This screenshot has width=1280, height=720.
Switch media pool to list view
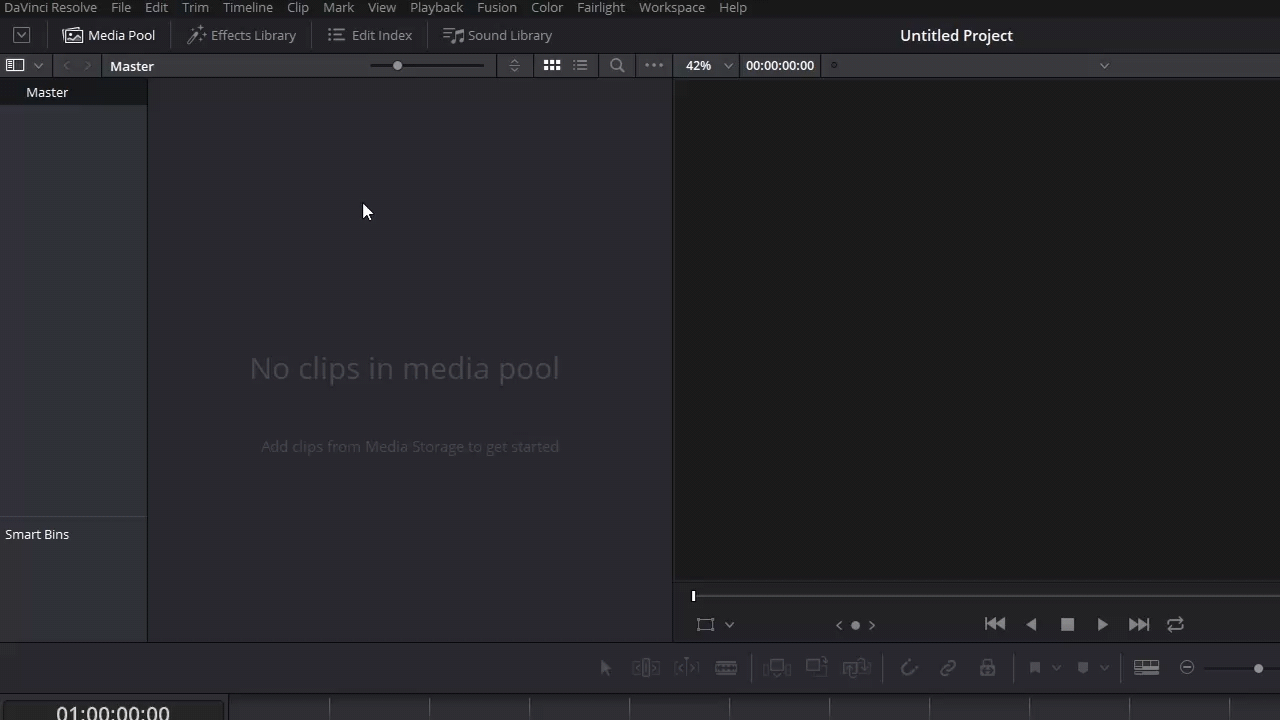click(580, 65)
